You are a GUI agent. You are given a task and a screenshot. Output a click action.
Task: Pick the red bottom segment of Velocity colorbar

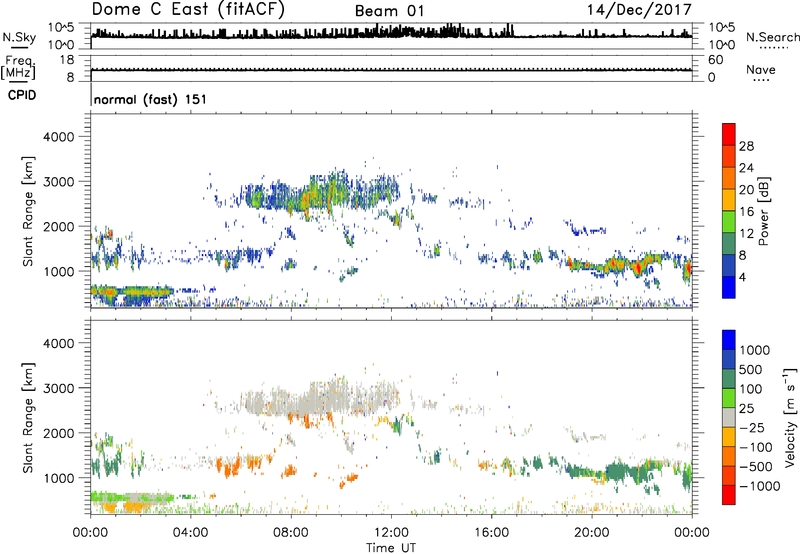click(x=729, y=495)
